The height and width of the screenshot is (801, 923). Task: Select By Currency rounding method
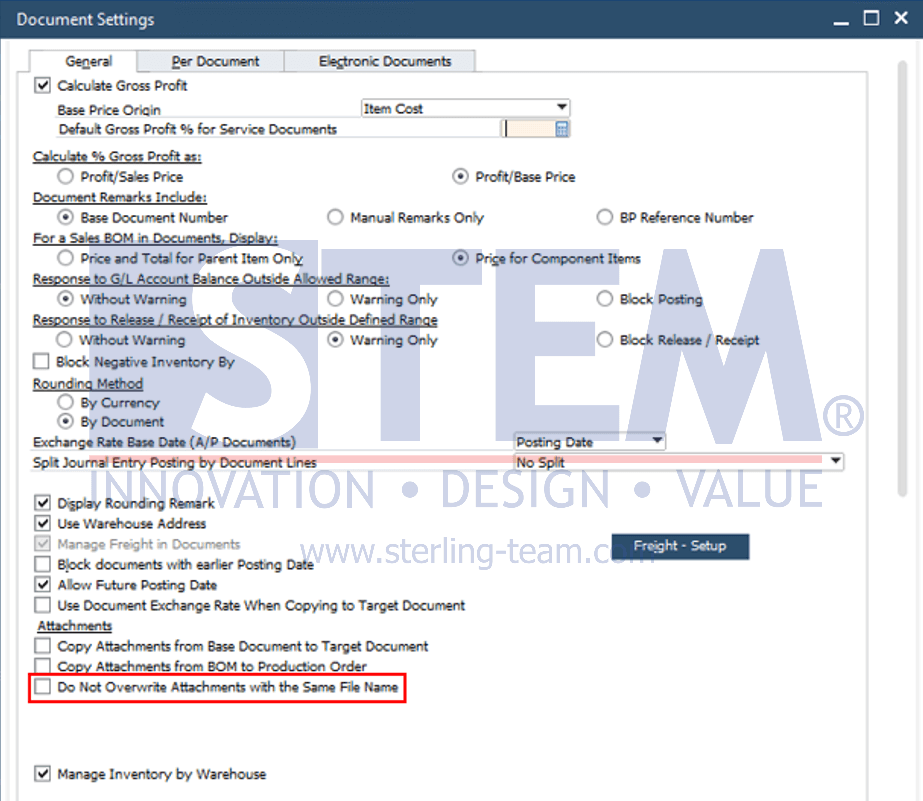[65, 402]
